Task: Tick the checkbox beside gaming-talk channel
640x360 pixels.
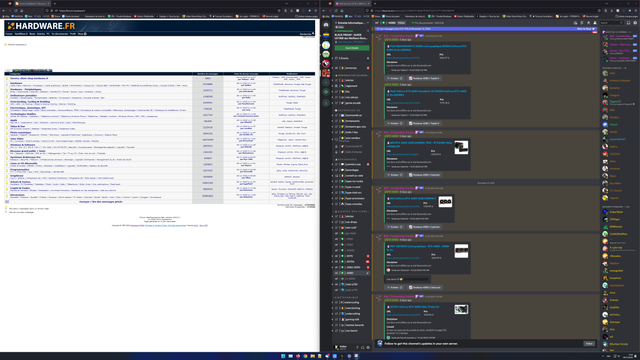Action: tap(337, 320)
